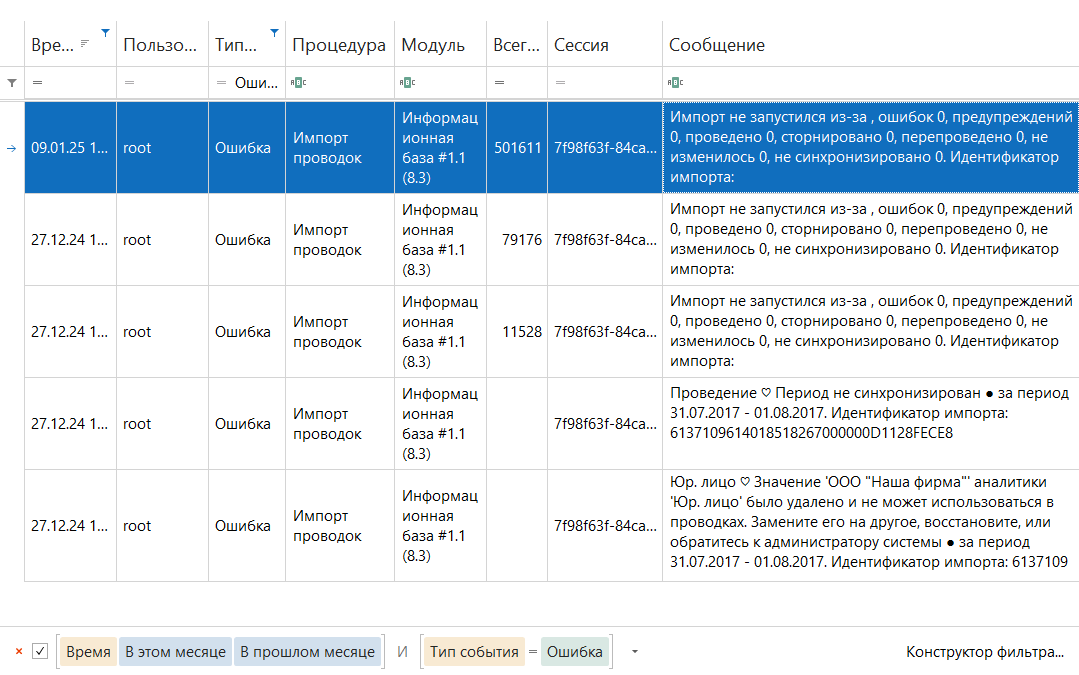Click the ABC operator icon in Модуль filter

(407, 83)
